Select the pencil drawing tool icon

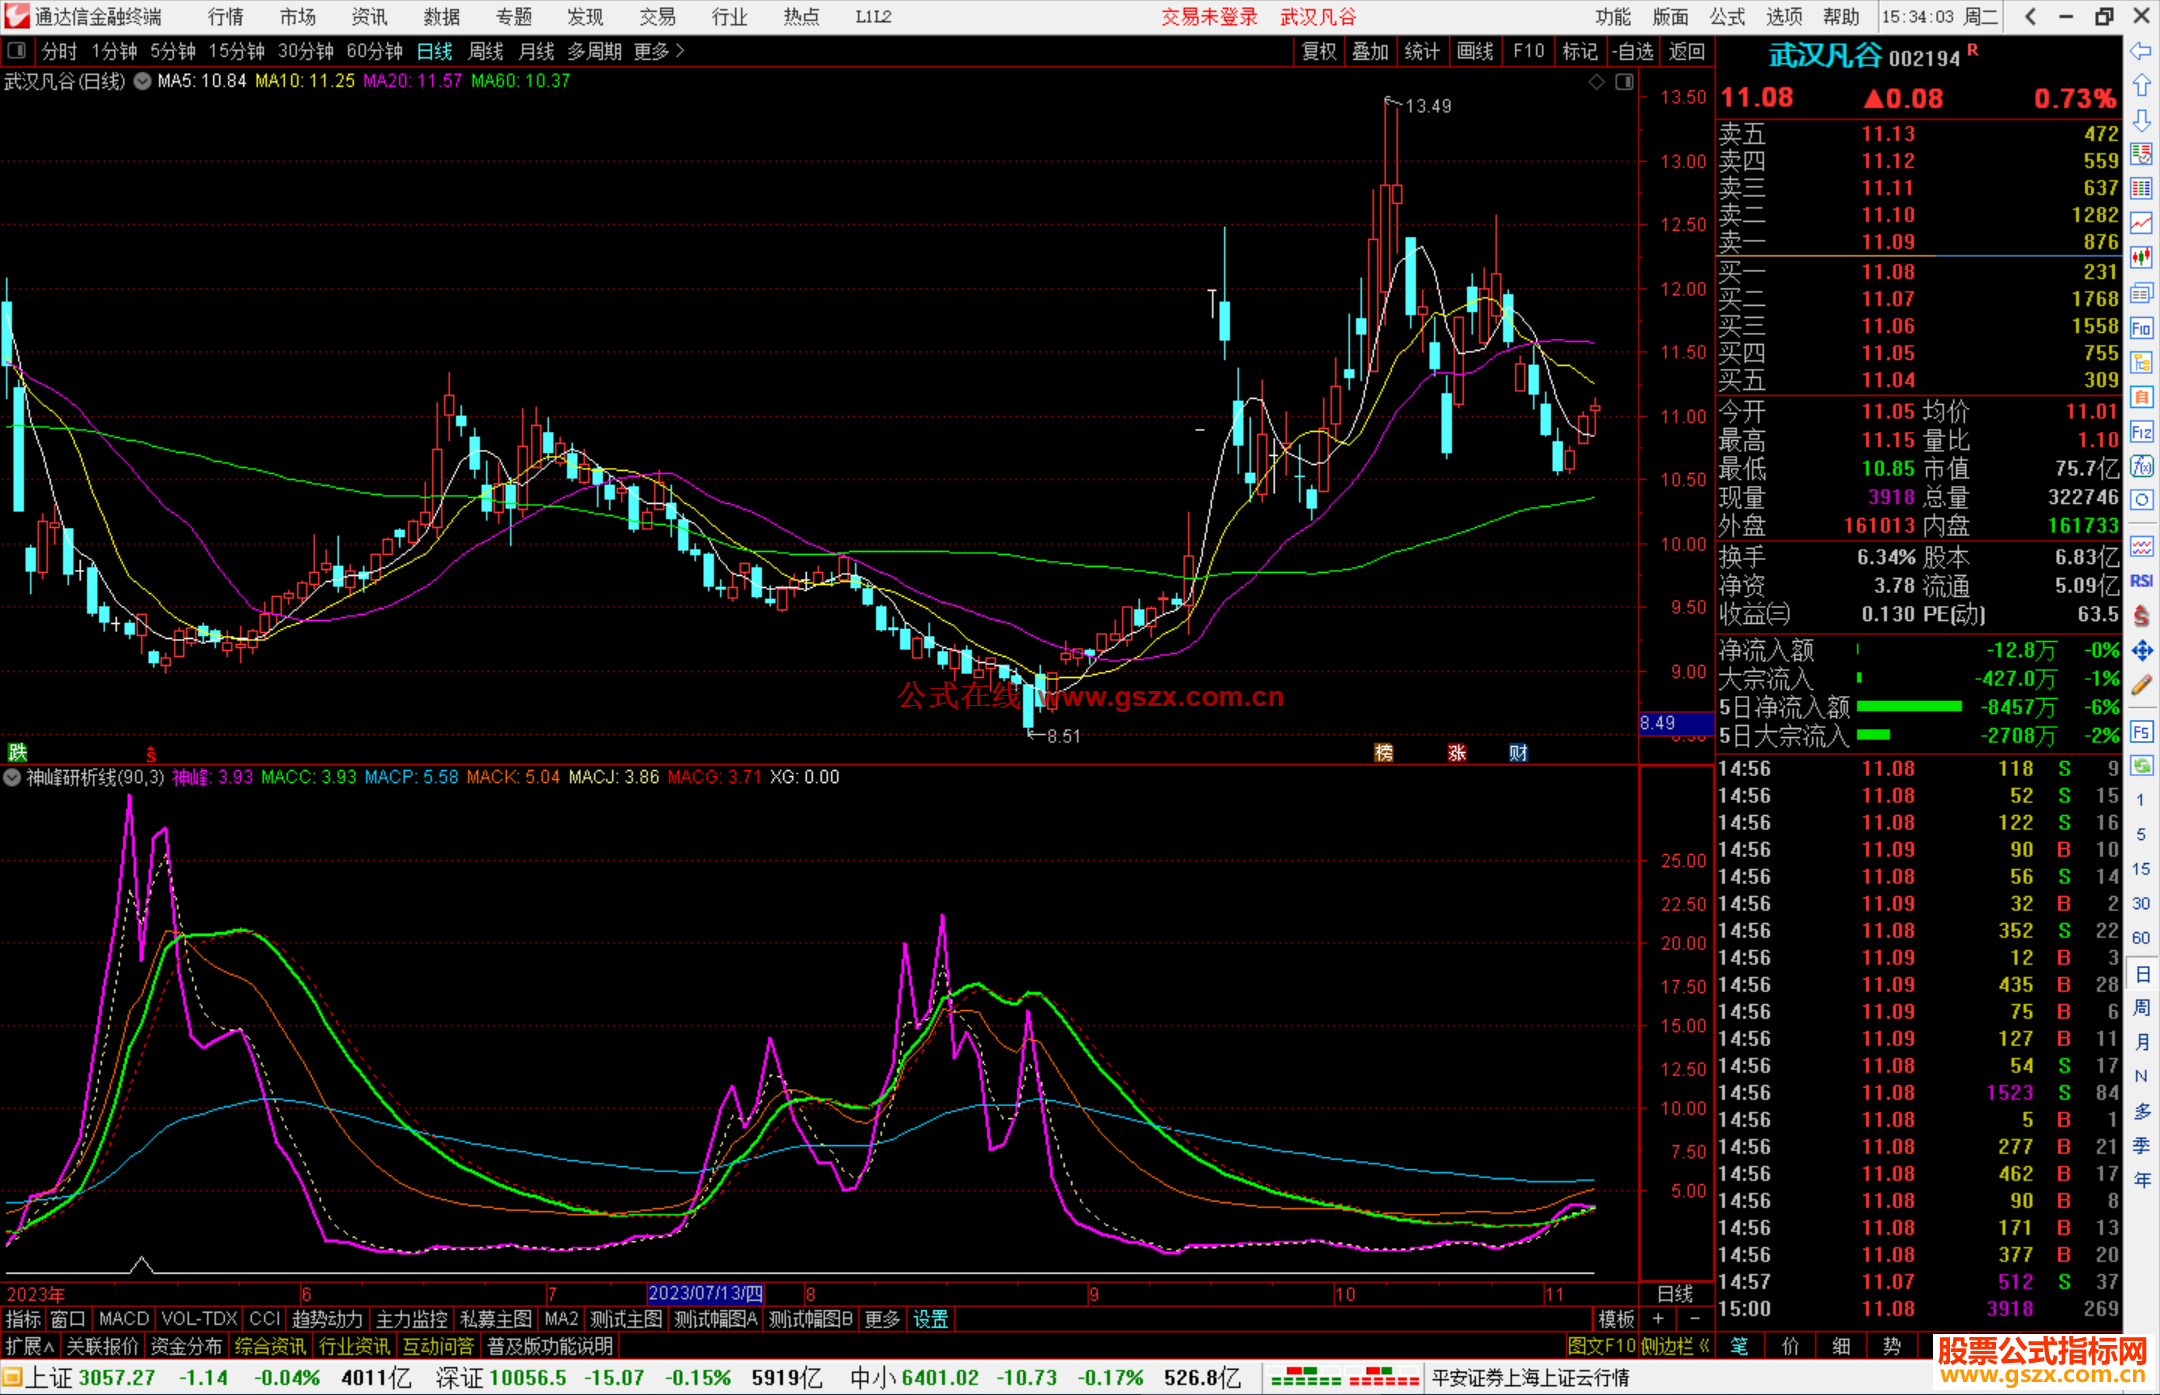point(2141,685)
